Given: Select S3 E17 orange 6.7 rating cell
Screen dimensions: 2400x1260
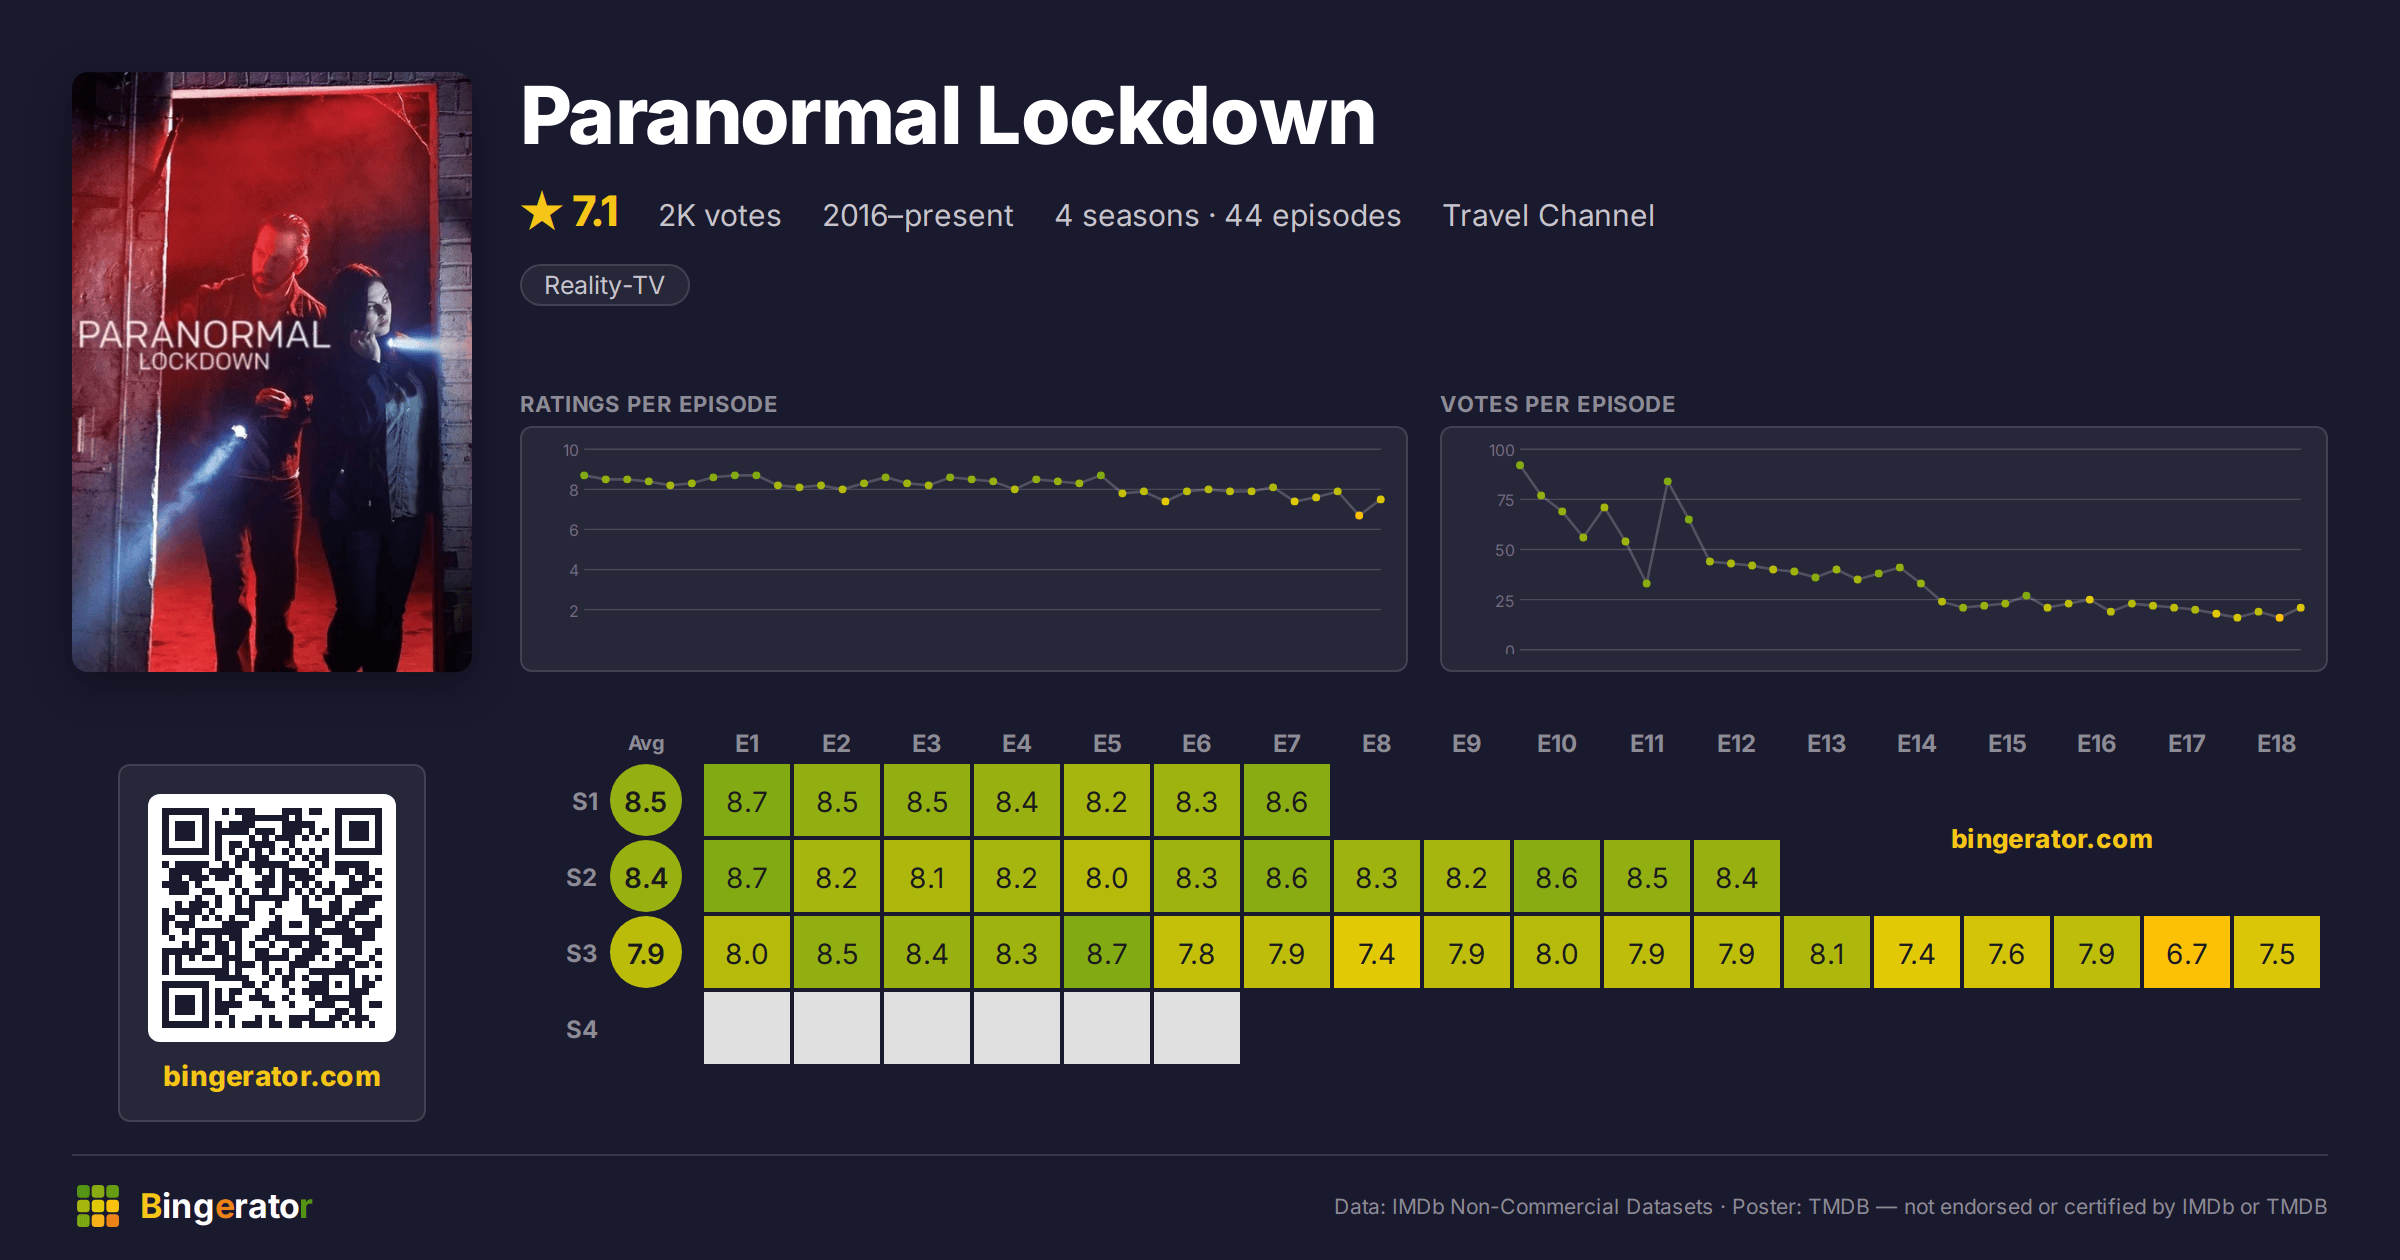Looking at the screenshot, I should (2187, 953).
